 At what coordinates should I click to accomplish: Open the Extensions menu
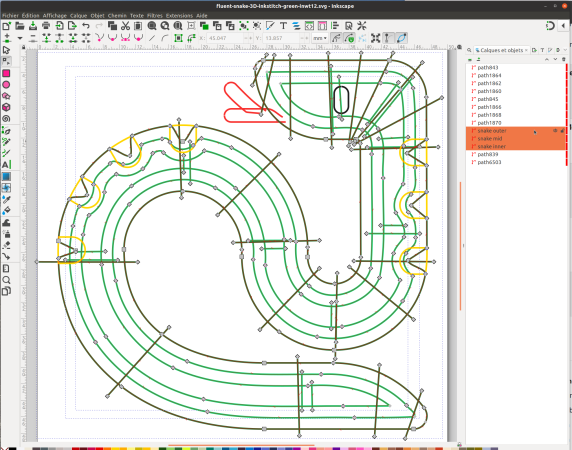[x=179, y=16]
